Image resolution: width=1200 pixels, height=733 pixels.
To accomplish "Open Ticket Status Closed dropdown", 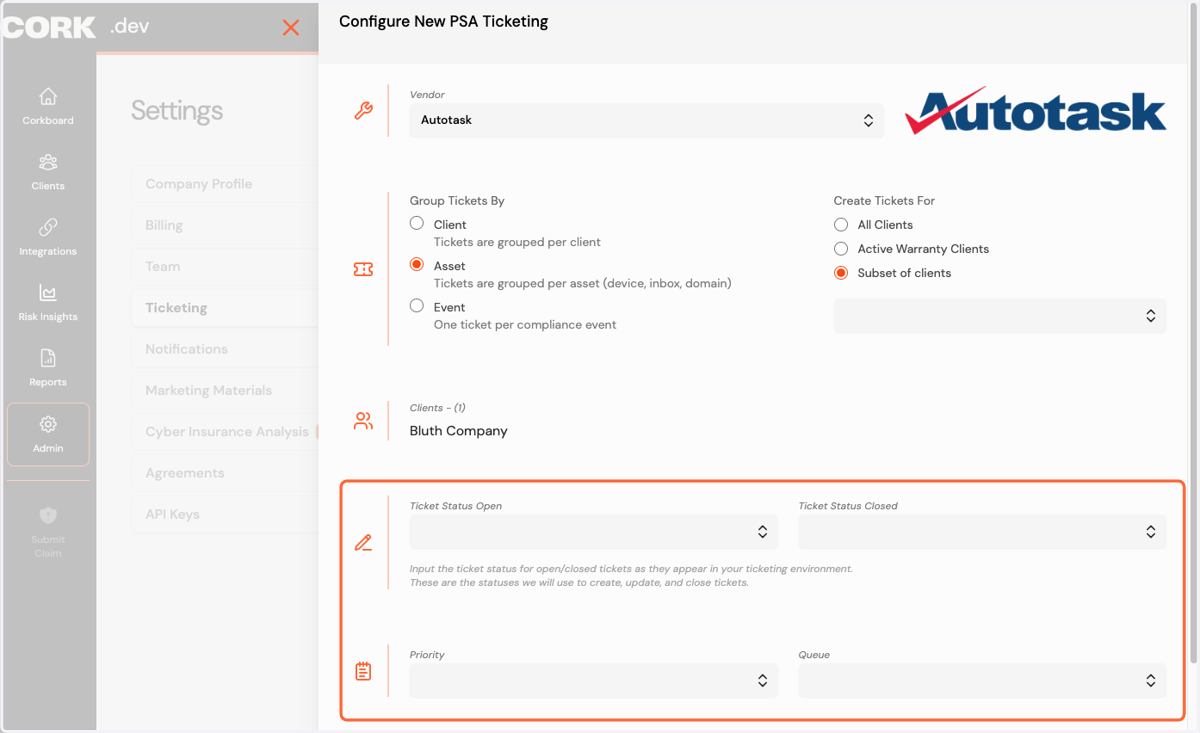I will coord(982,532).
